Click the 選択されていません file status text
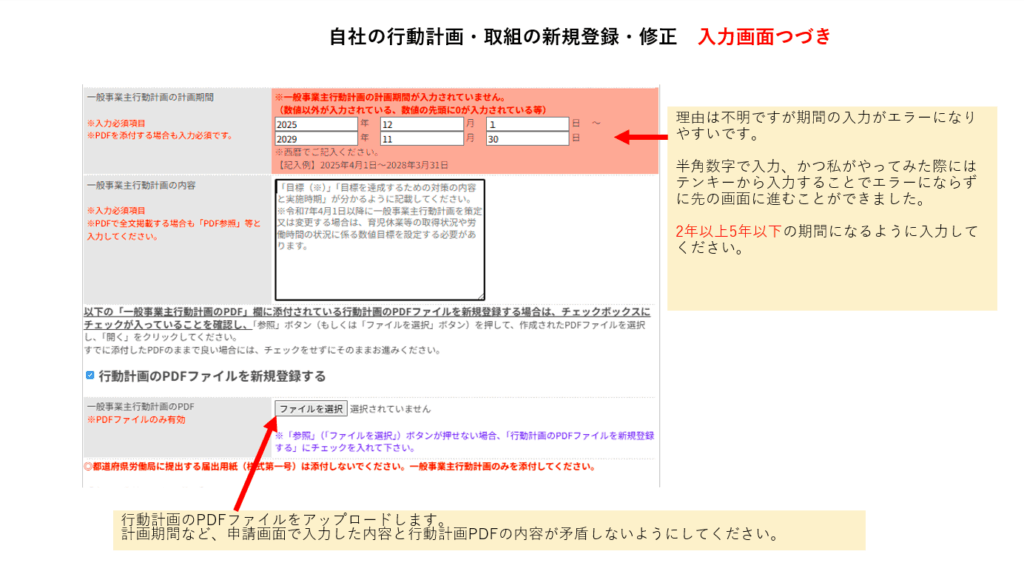1024x574 pixels. pos(391,409)
